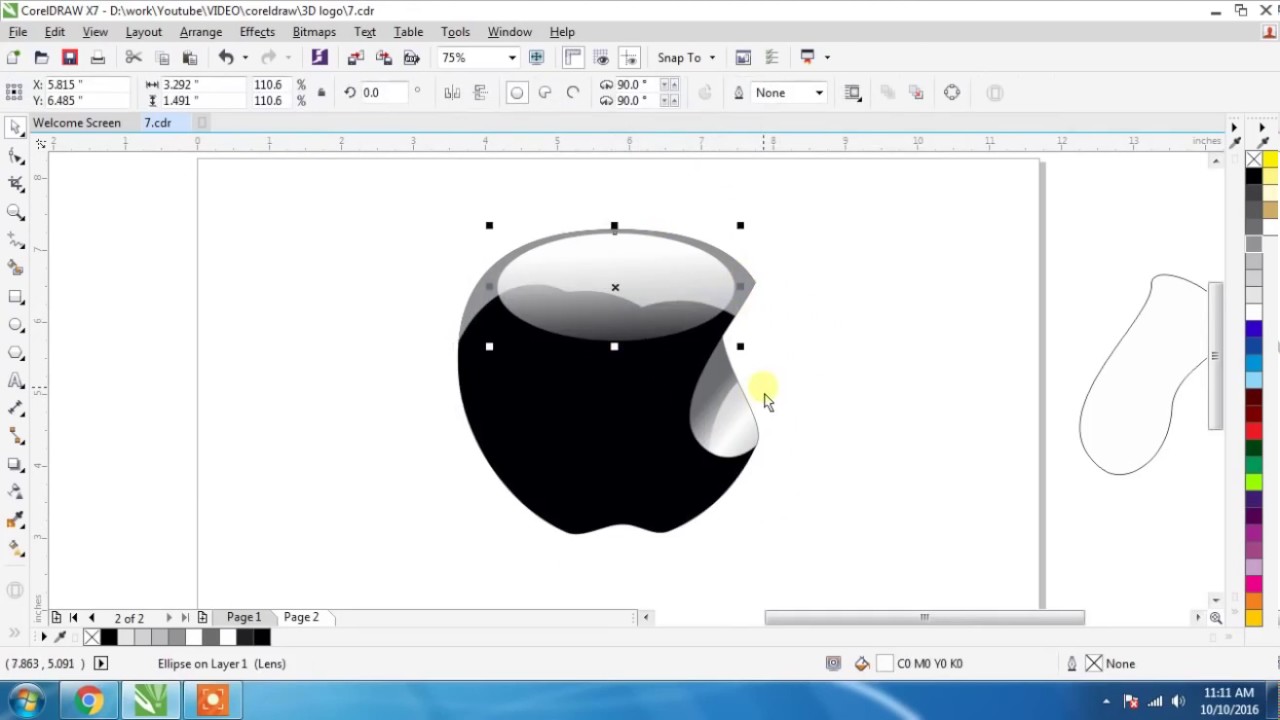Select the Freehand tool
This screenshot has width=1280, height=720.
click(15, 240)
